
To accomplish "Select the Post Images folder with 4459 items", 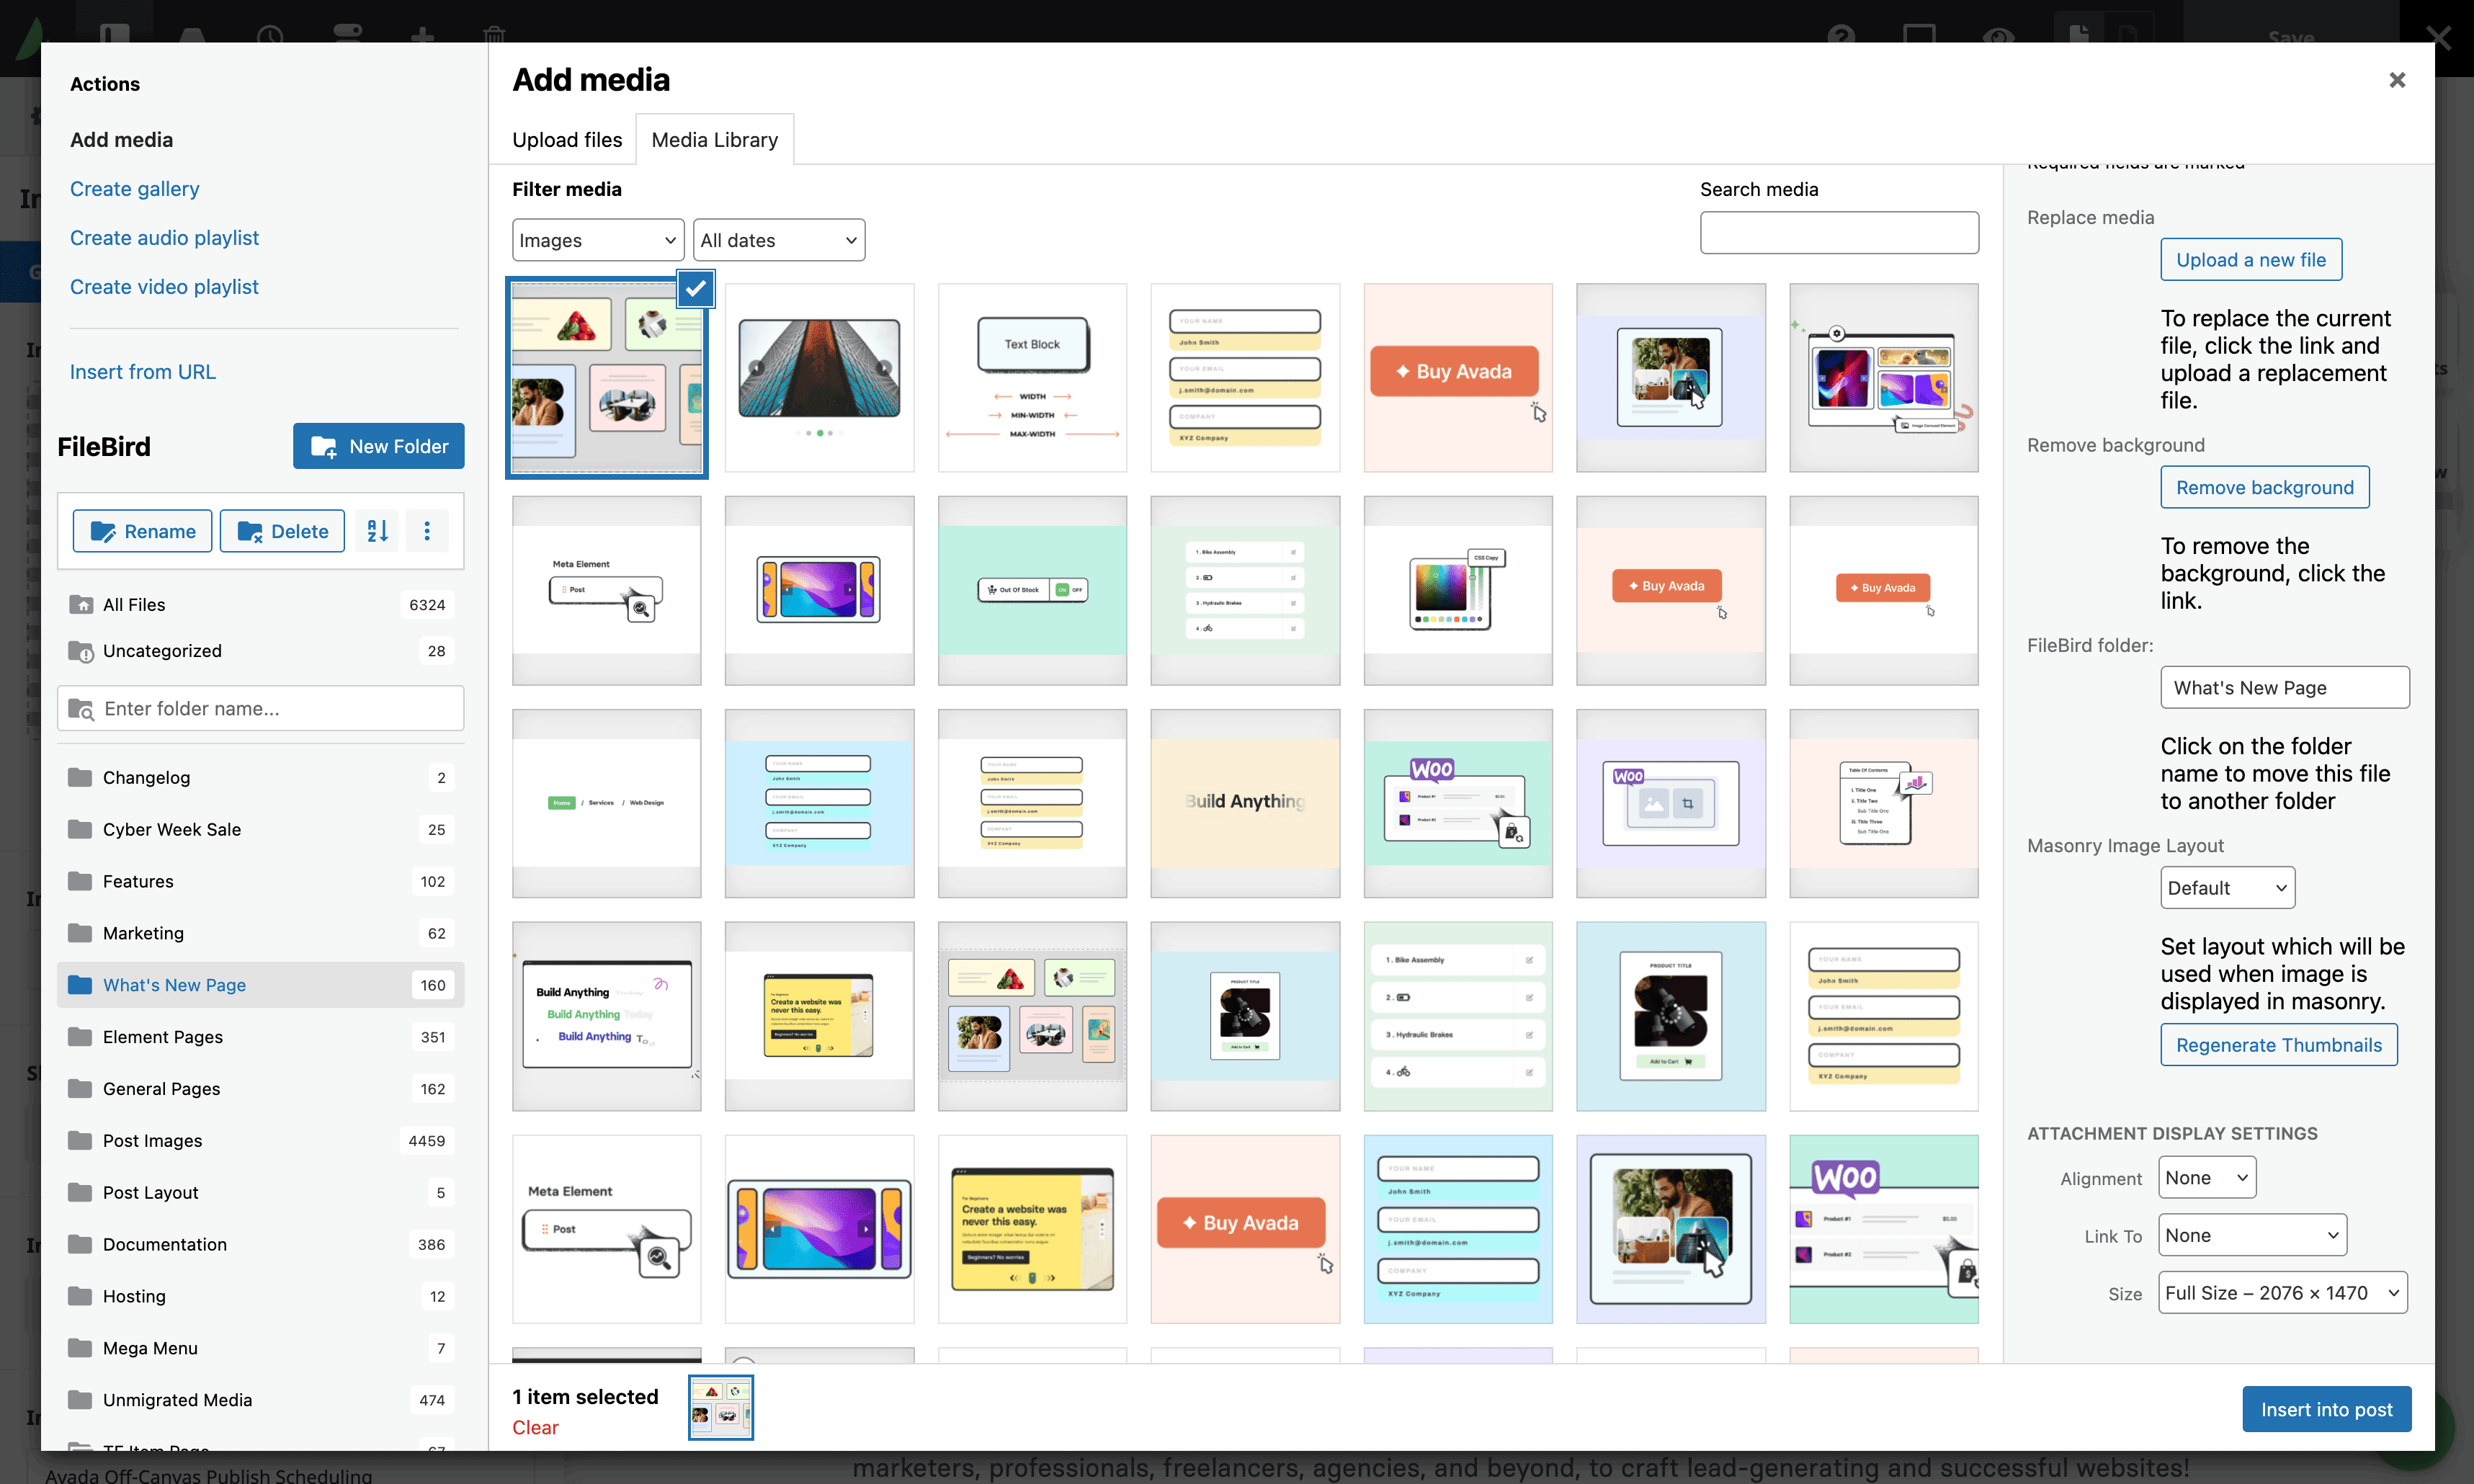I will 260,1140.
